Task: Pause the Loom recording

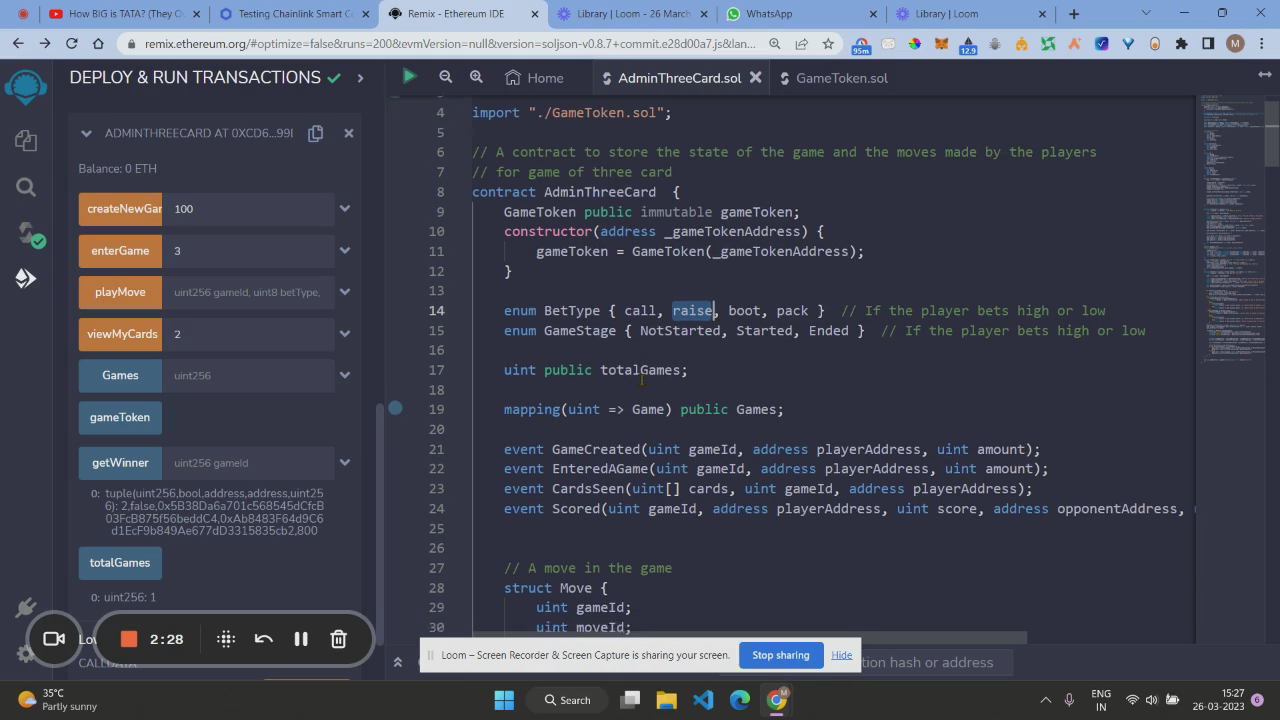Action: (x=301, y=639)
